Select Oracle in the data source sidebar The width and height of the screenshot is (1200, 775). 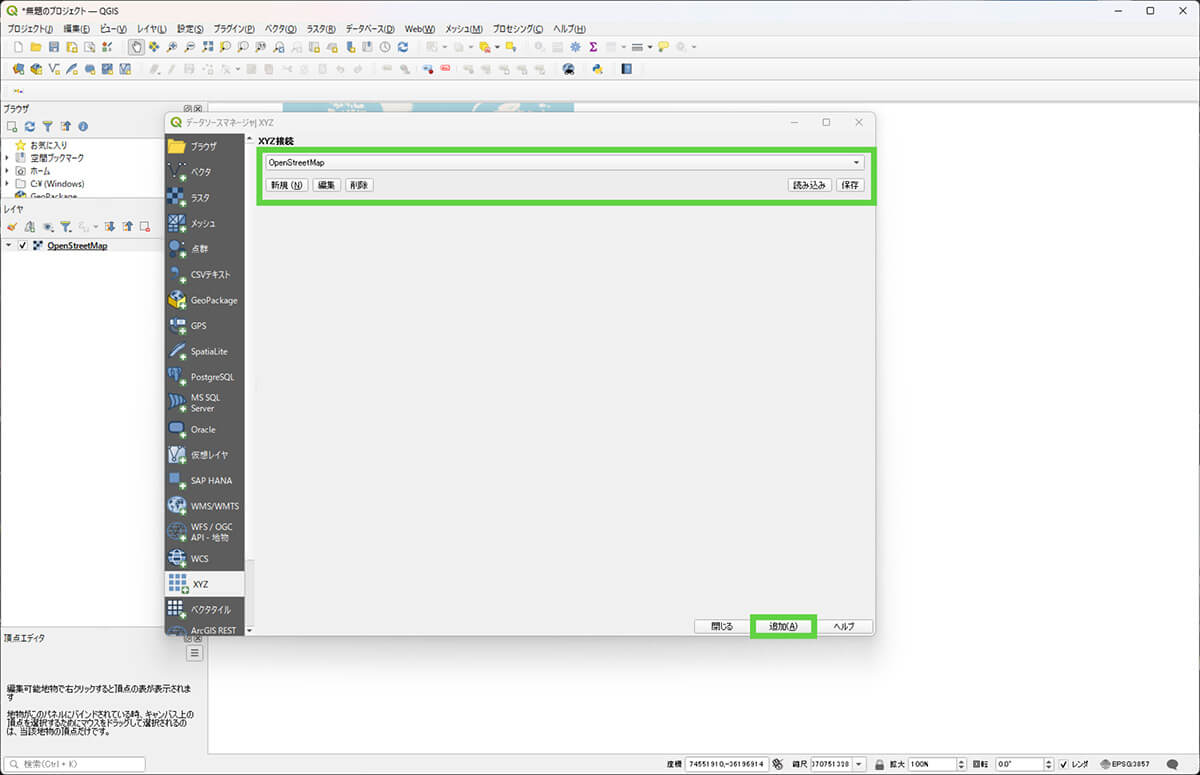click(x=204, y=429)
